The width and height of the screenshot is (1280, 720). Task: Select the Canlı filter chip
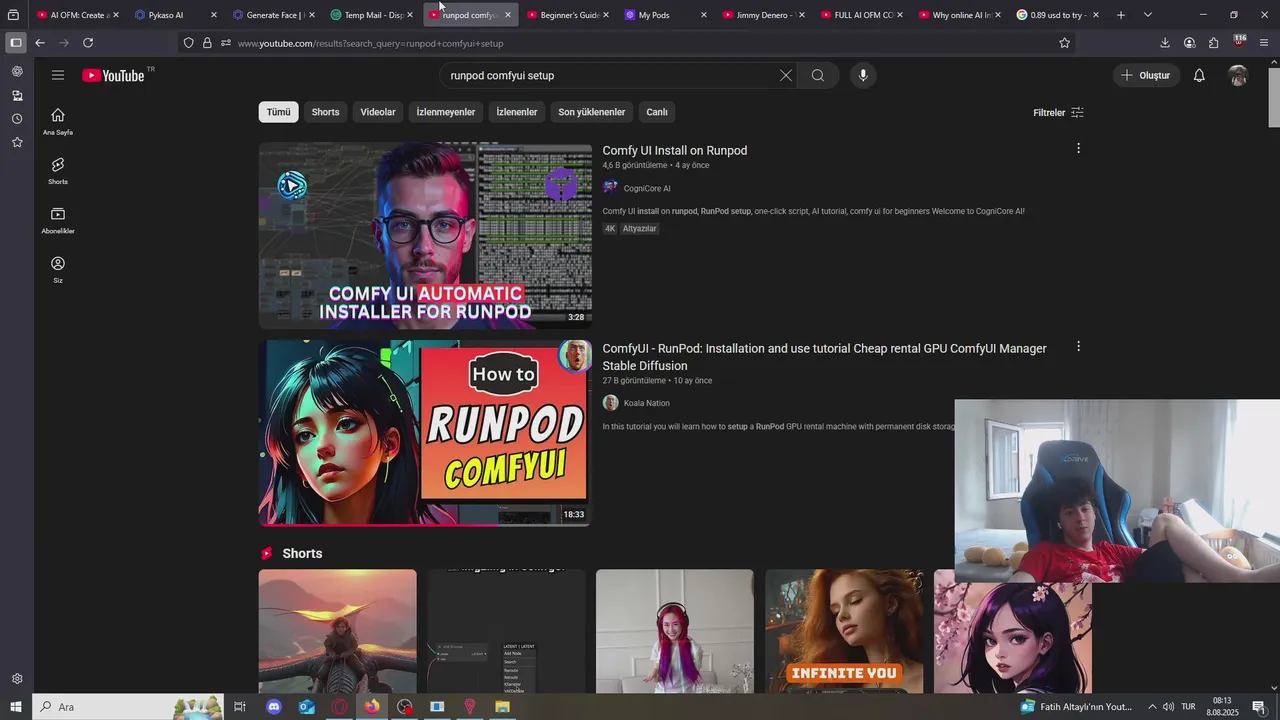click(657, 112)
